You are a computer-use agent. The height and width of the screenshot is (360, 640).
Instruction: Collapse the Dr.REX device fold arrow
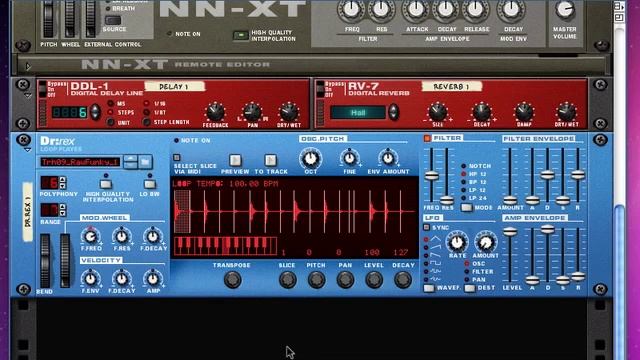(x=27, y=150)
